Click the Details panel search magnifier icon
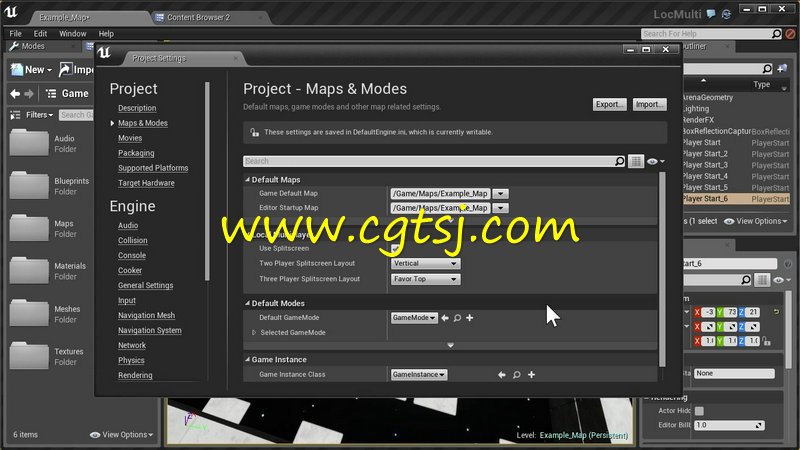This screenshot has height=450, width=800. [745, 280]
